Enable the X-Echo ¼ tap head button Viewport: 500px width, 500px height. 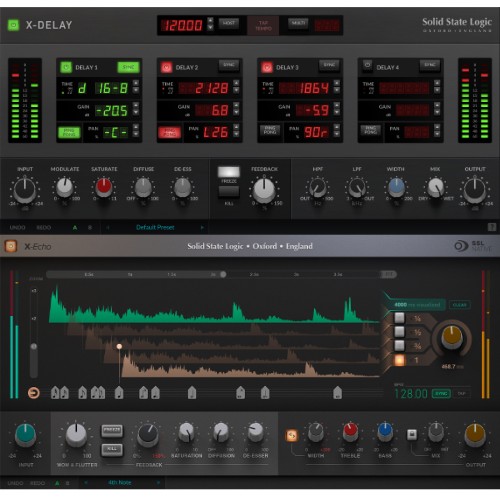point(399,318)
